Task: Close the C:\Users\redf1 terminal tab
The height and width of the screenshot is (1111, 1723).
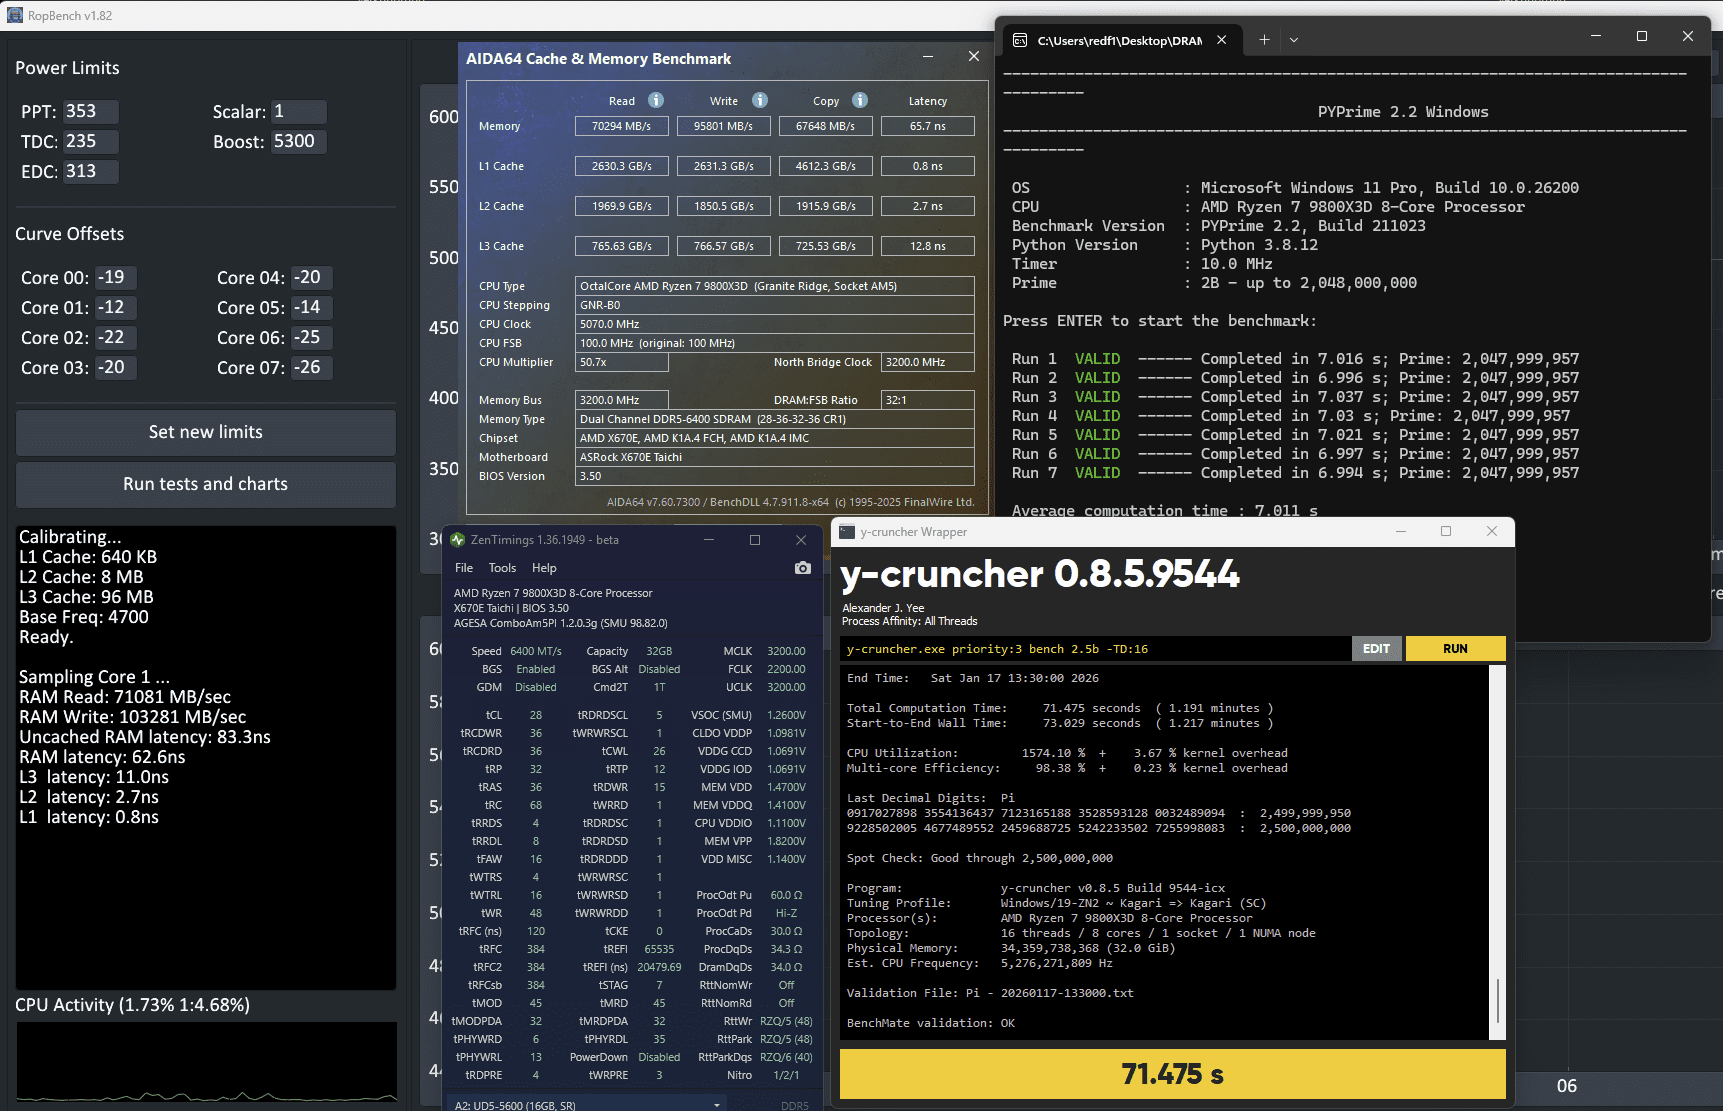Action: click(1221, 40)
